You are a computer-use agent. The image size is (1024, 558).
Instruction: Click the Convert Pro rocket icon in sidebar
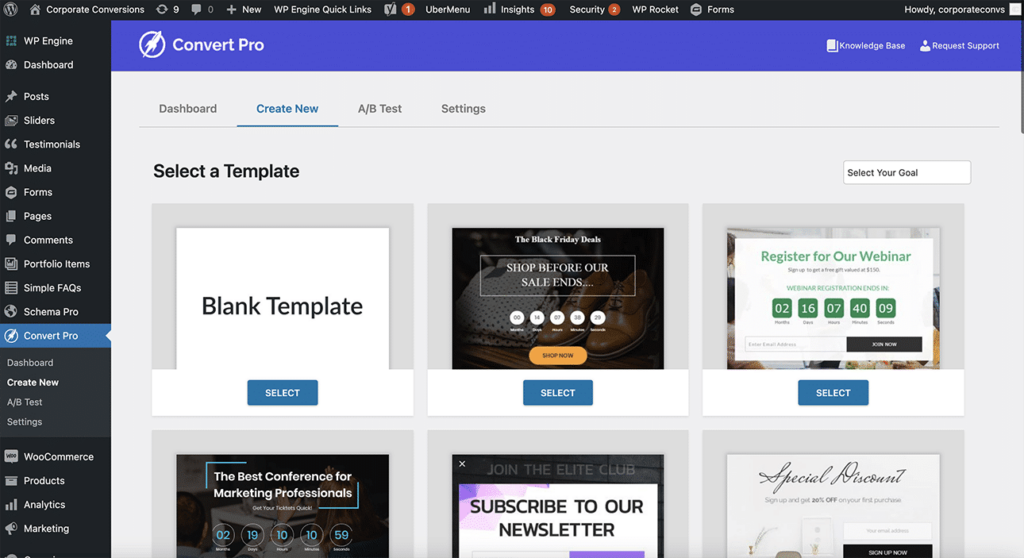tap(11, 336)
